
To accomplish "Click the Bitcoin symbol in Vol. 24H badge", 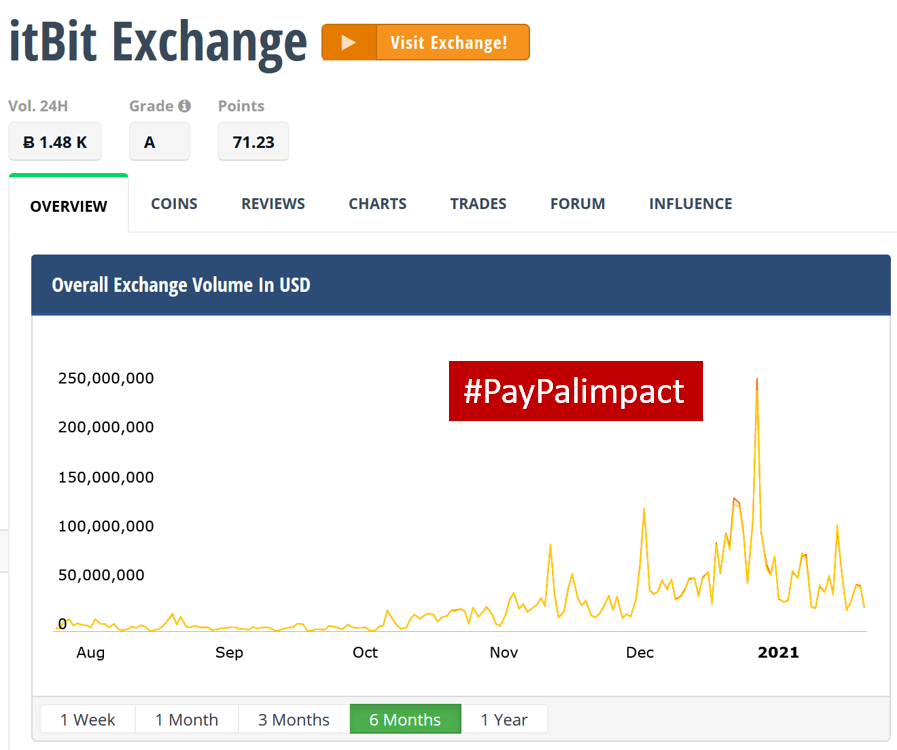I will point(28,141).
